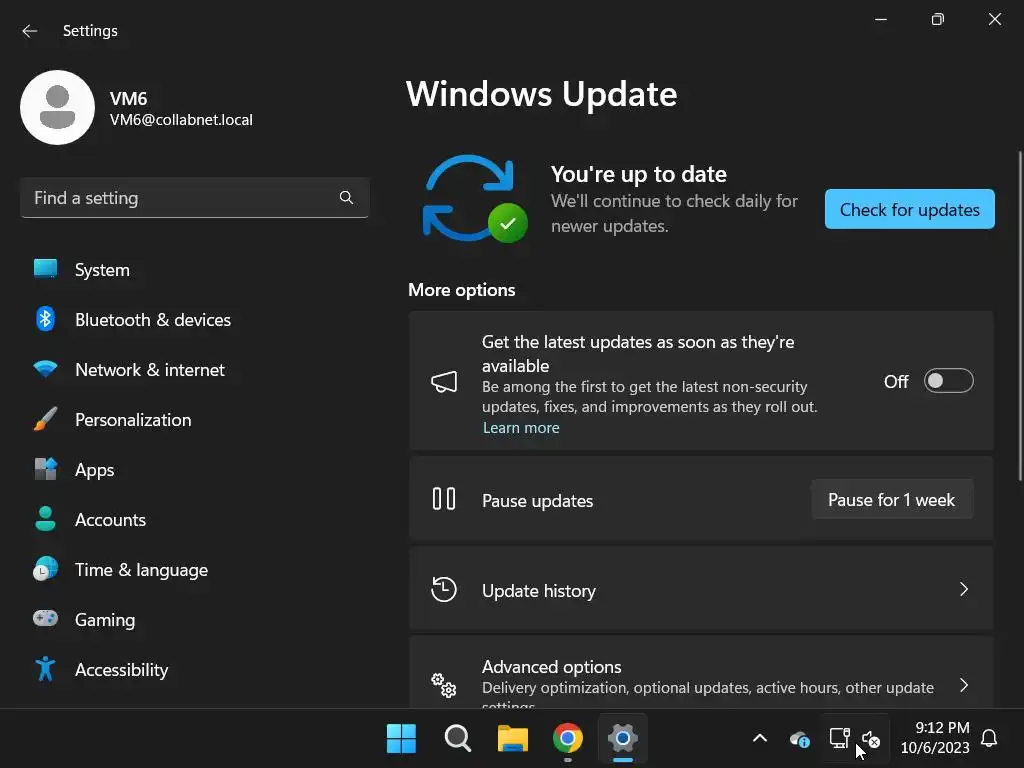Open File Explorer from taskbar

click(x=513, y=739)
